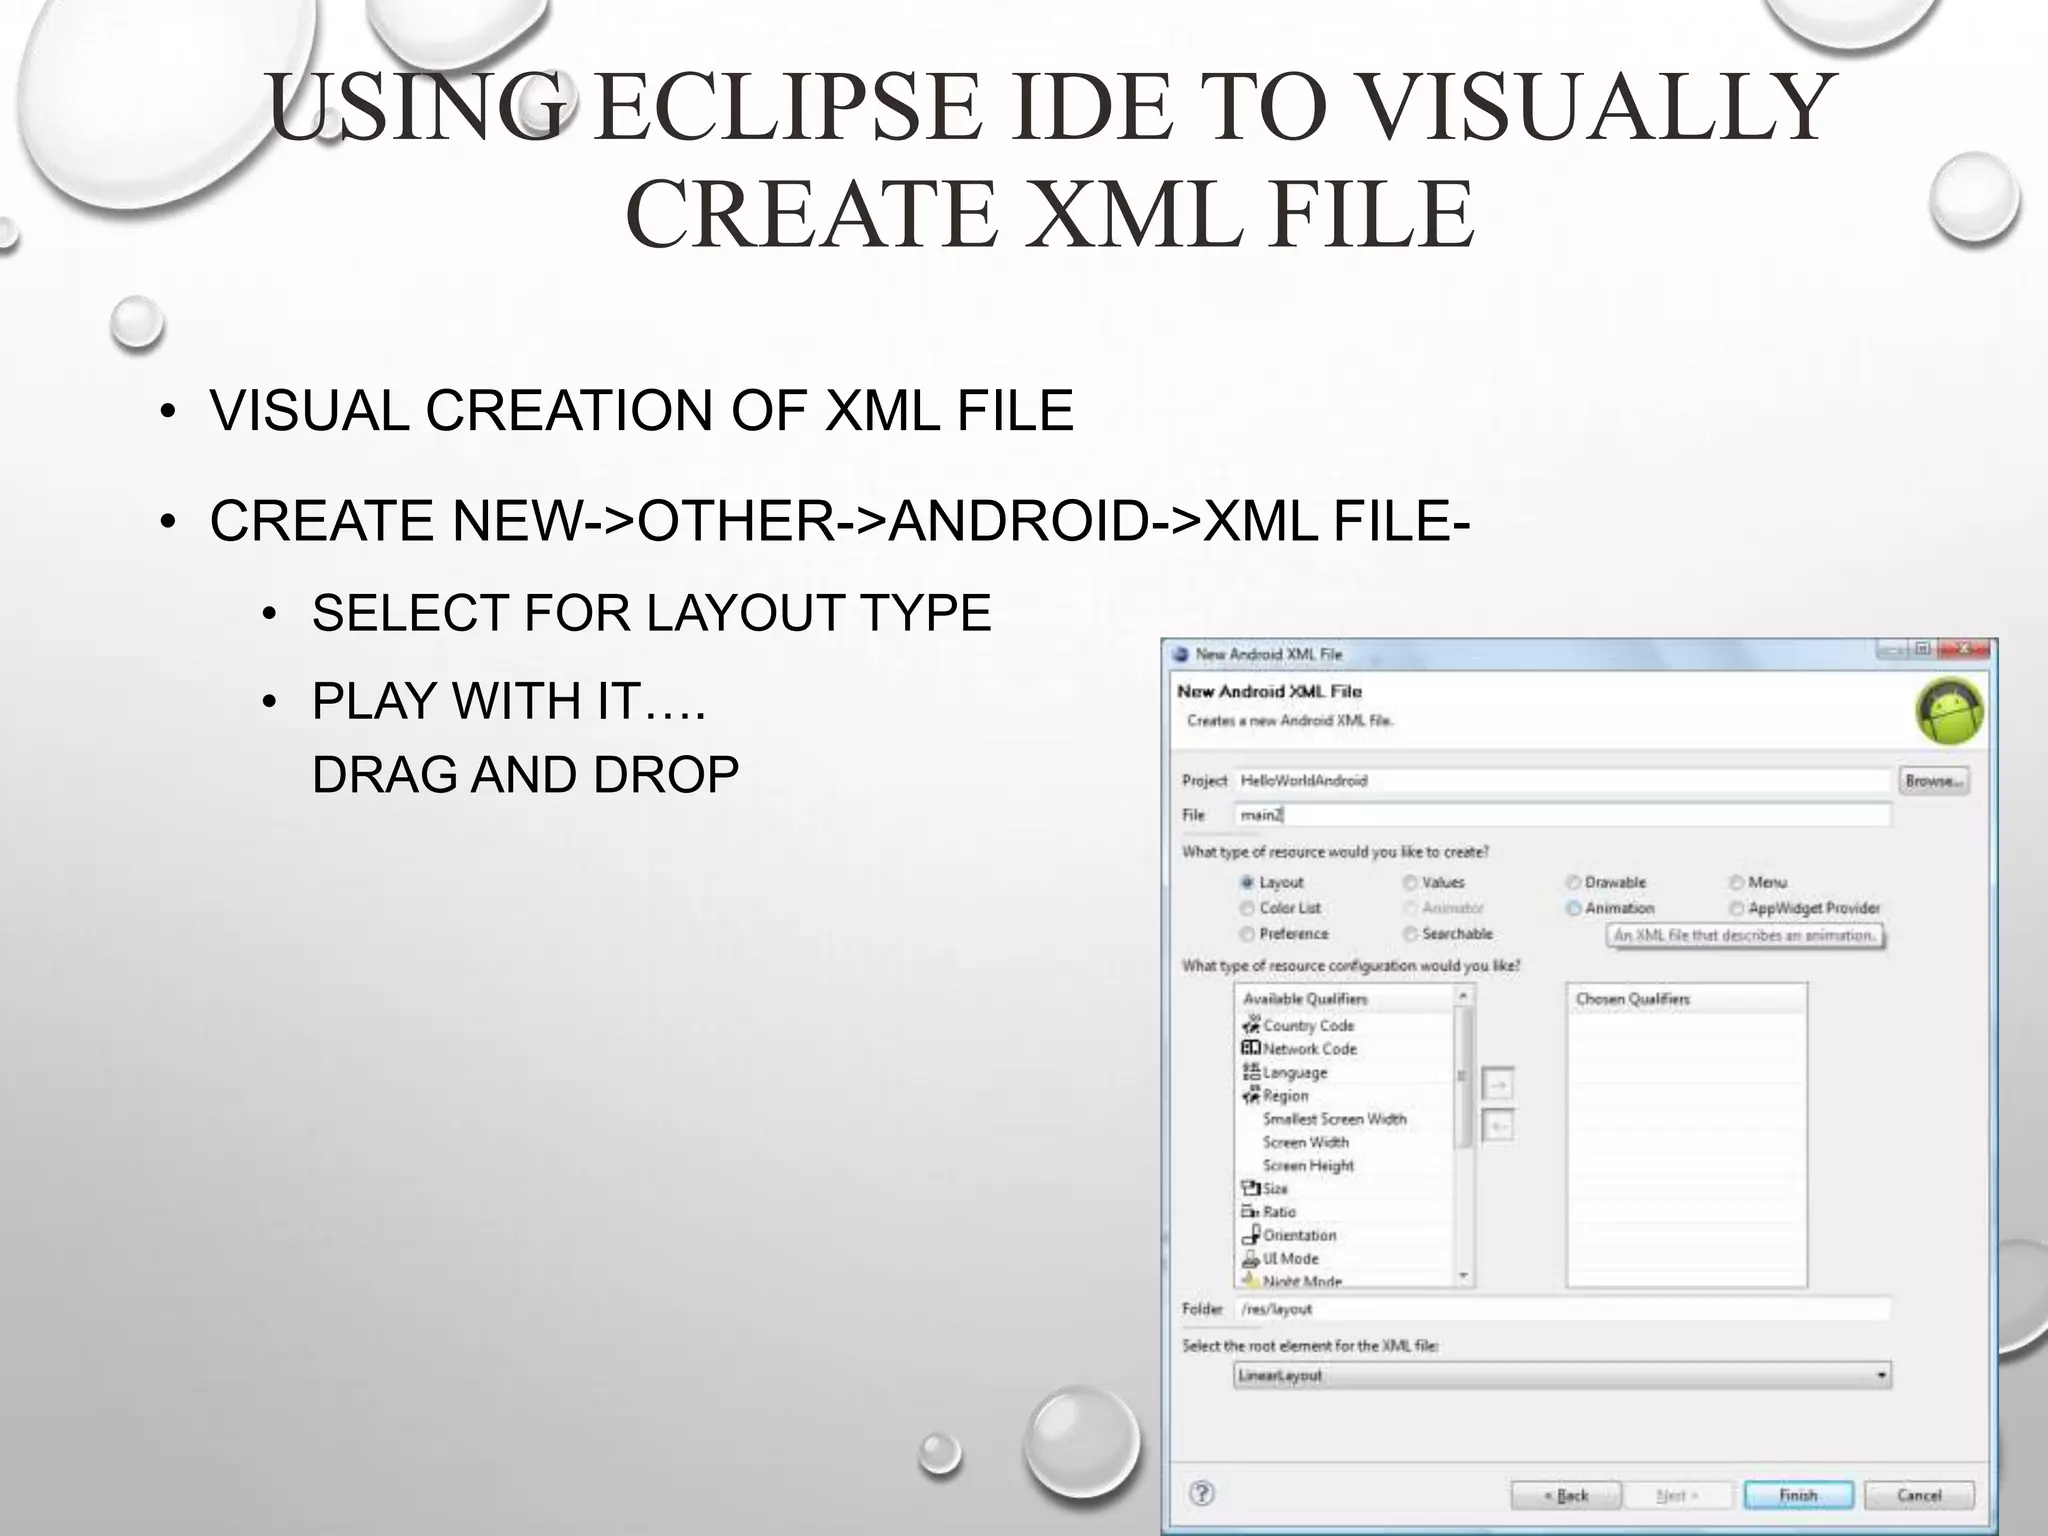This screenshot has width=2048, height=1536.
Task: Click the Night Mode qualifier icon
Action: (1251, 1279)
